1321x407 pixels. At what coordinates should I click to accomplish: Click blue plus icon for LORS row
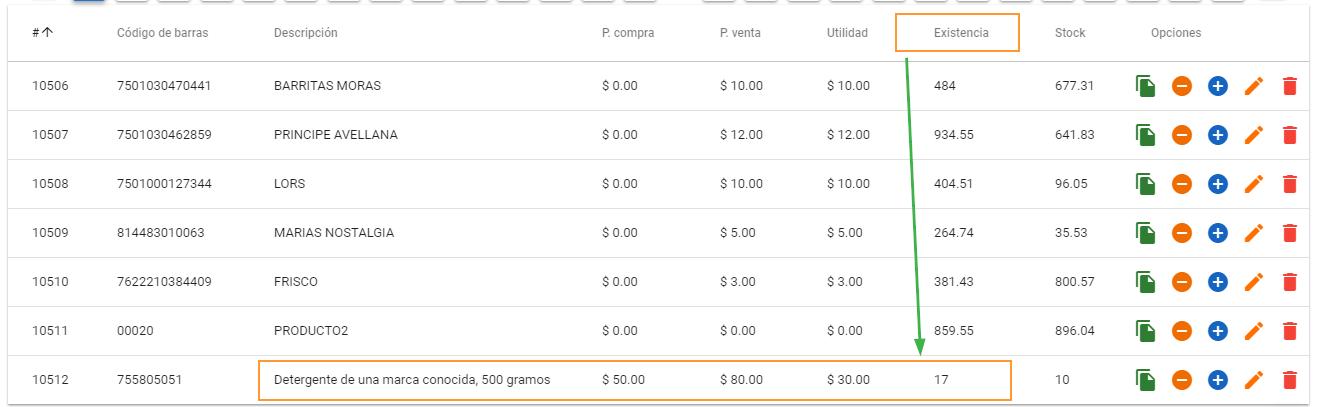pyautogui.click(x=1217, y=184)
